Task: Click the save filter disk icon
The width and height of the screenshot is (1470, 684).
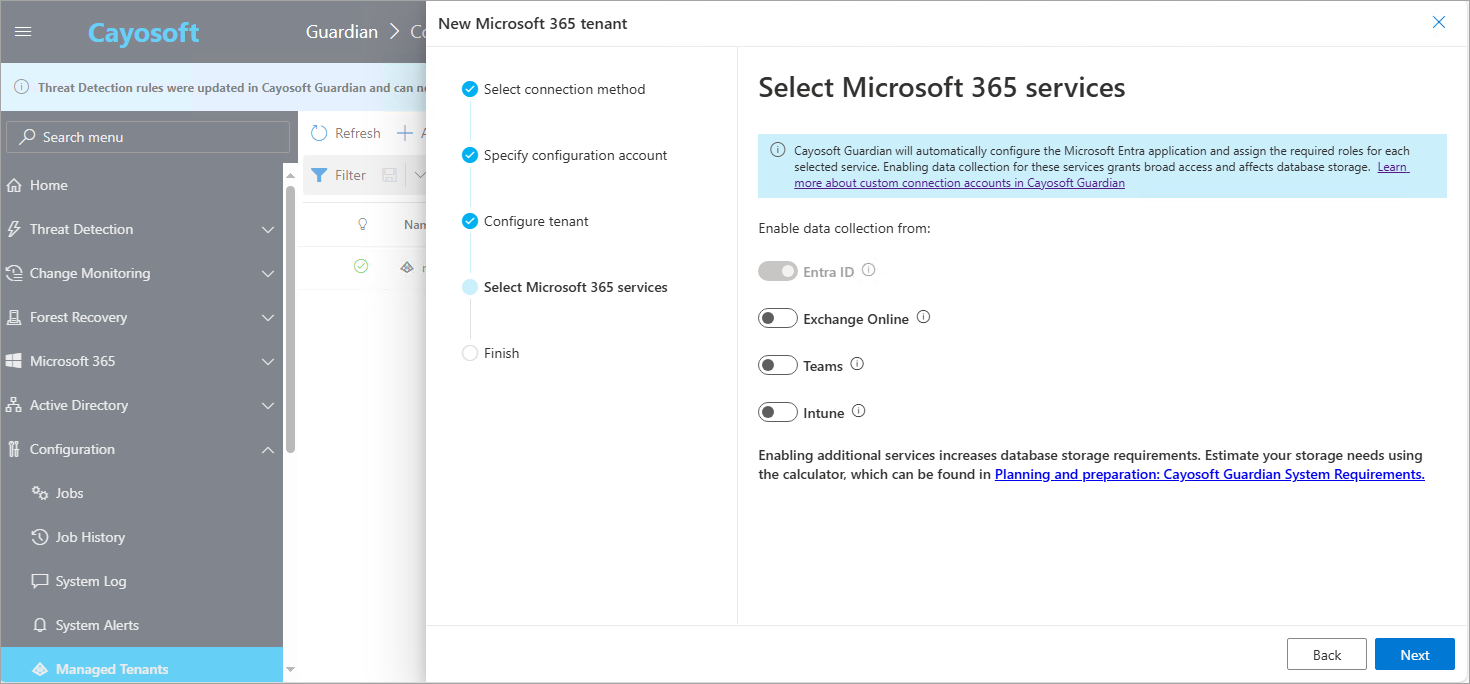Action: coord(390,175)
